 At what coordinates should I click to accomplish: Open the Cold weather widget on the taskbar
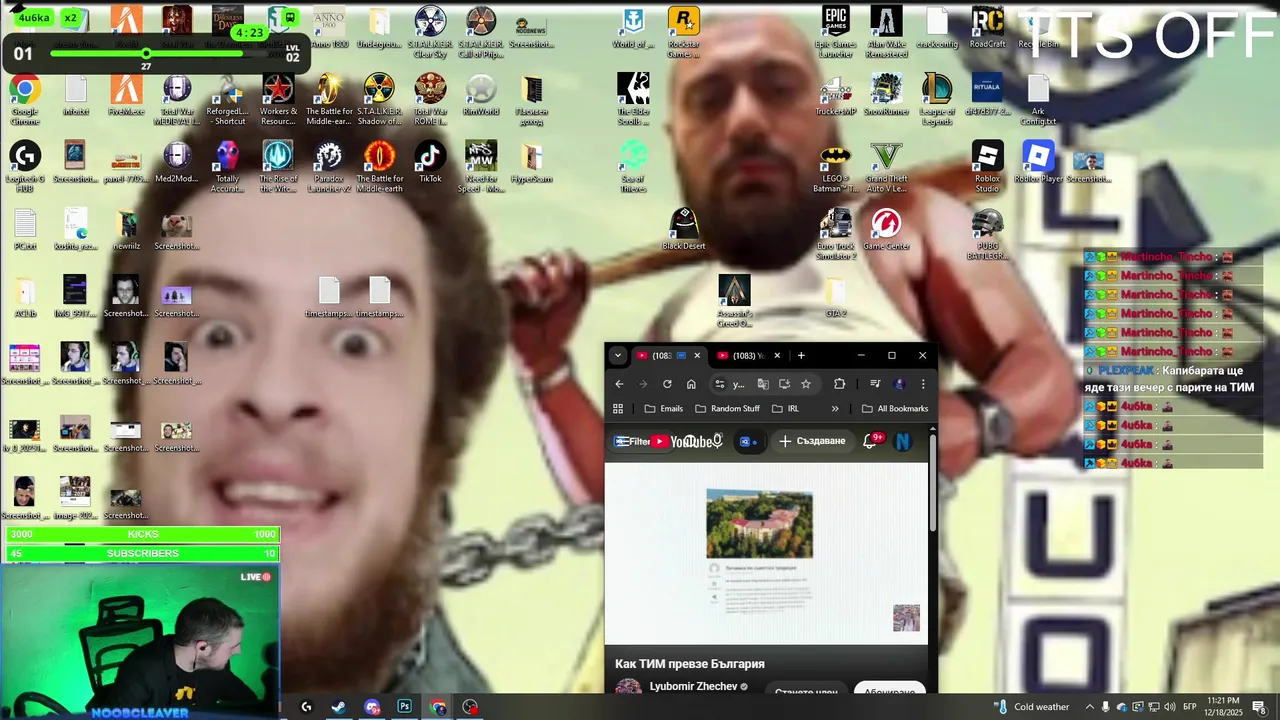point(1031,707)
